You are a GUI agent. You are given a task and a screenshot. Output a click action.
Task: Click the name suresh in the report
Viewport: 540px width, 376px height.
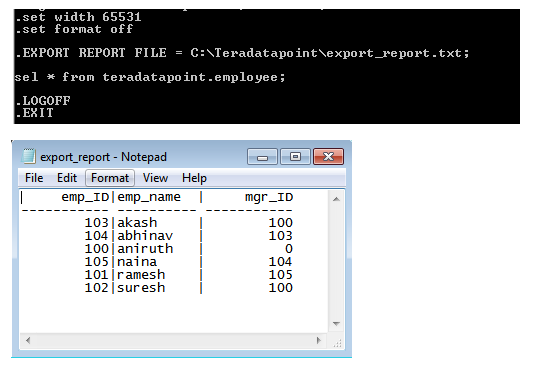[x=141, y=288]
